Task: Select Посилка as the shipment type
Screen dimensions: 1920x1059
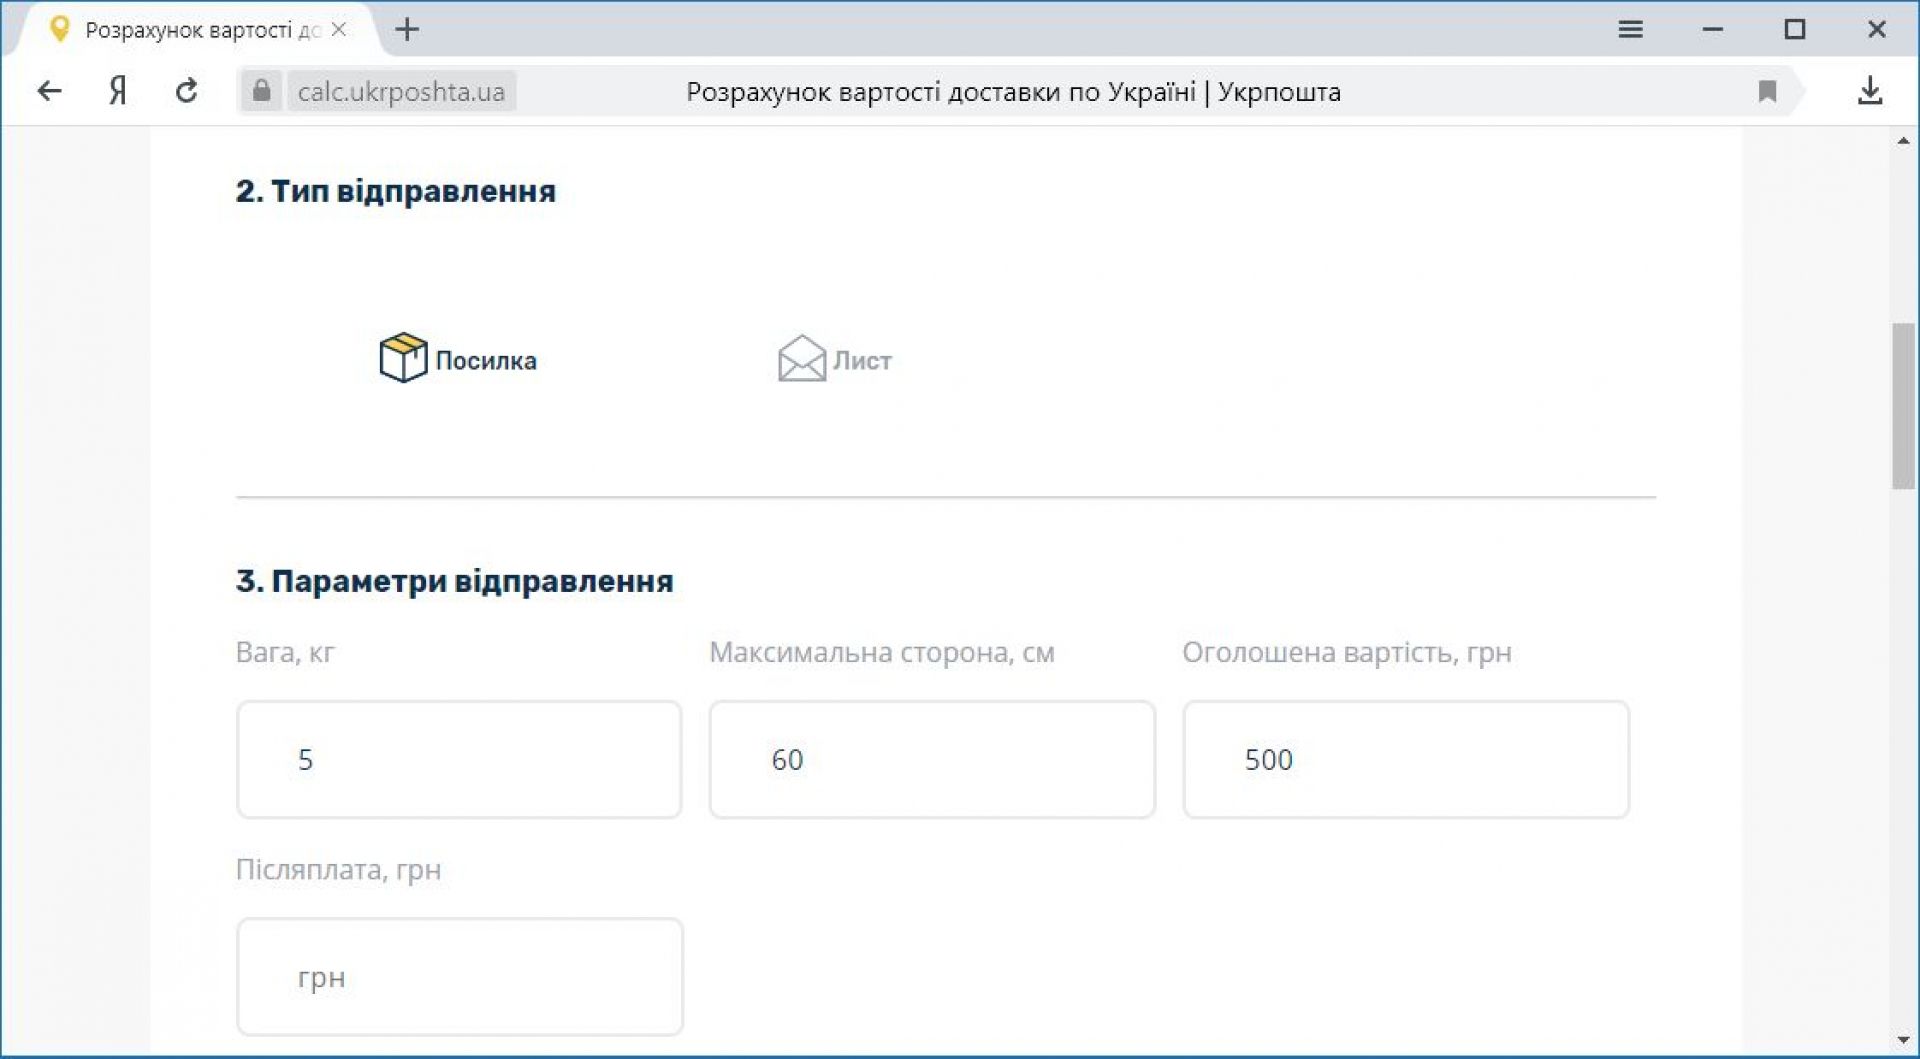Action: pos(458,359)
